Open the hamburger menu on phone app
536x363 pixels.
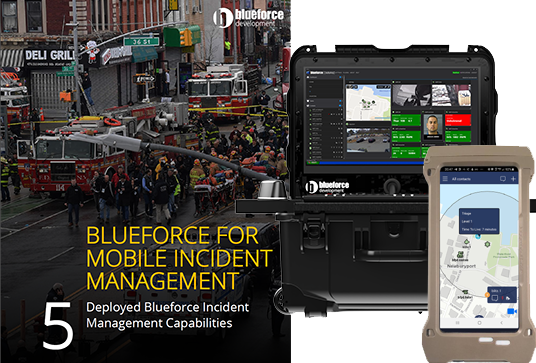click(x=445, y=179)
